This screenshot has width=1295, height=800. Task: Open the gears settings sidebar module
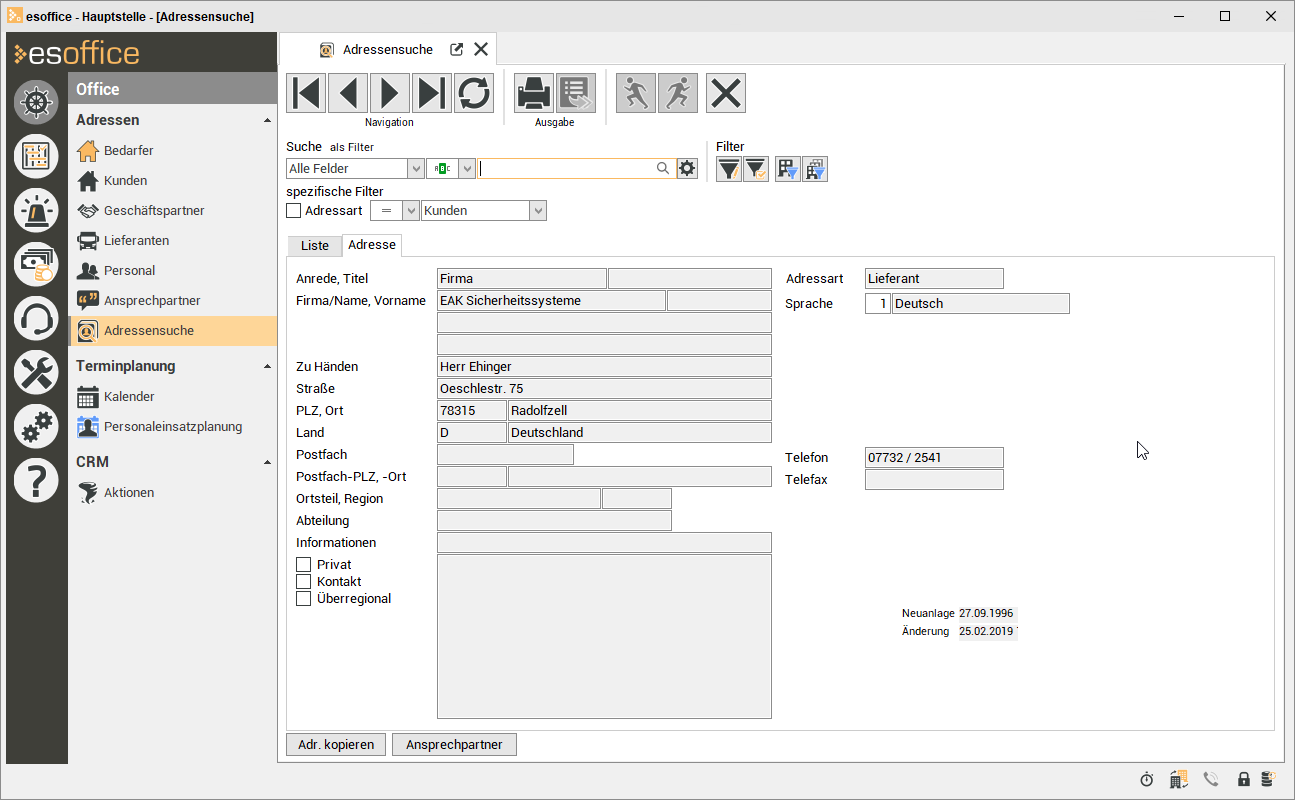(36, 427)
